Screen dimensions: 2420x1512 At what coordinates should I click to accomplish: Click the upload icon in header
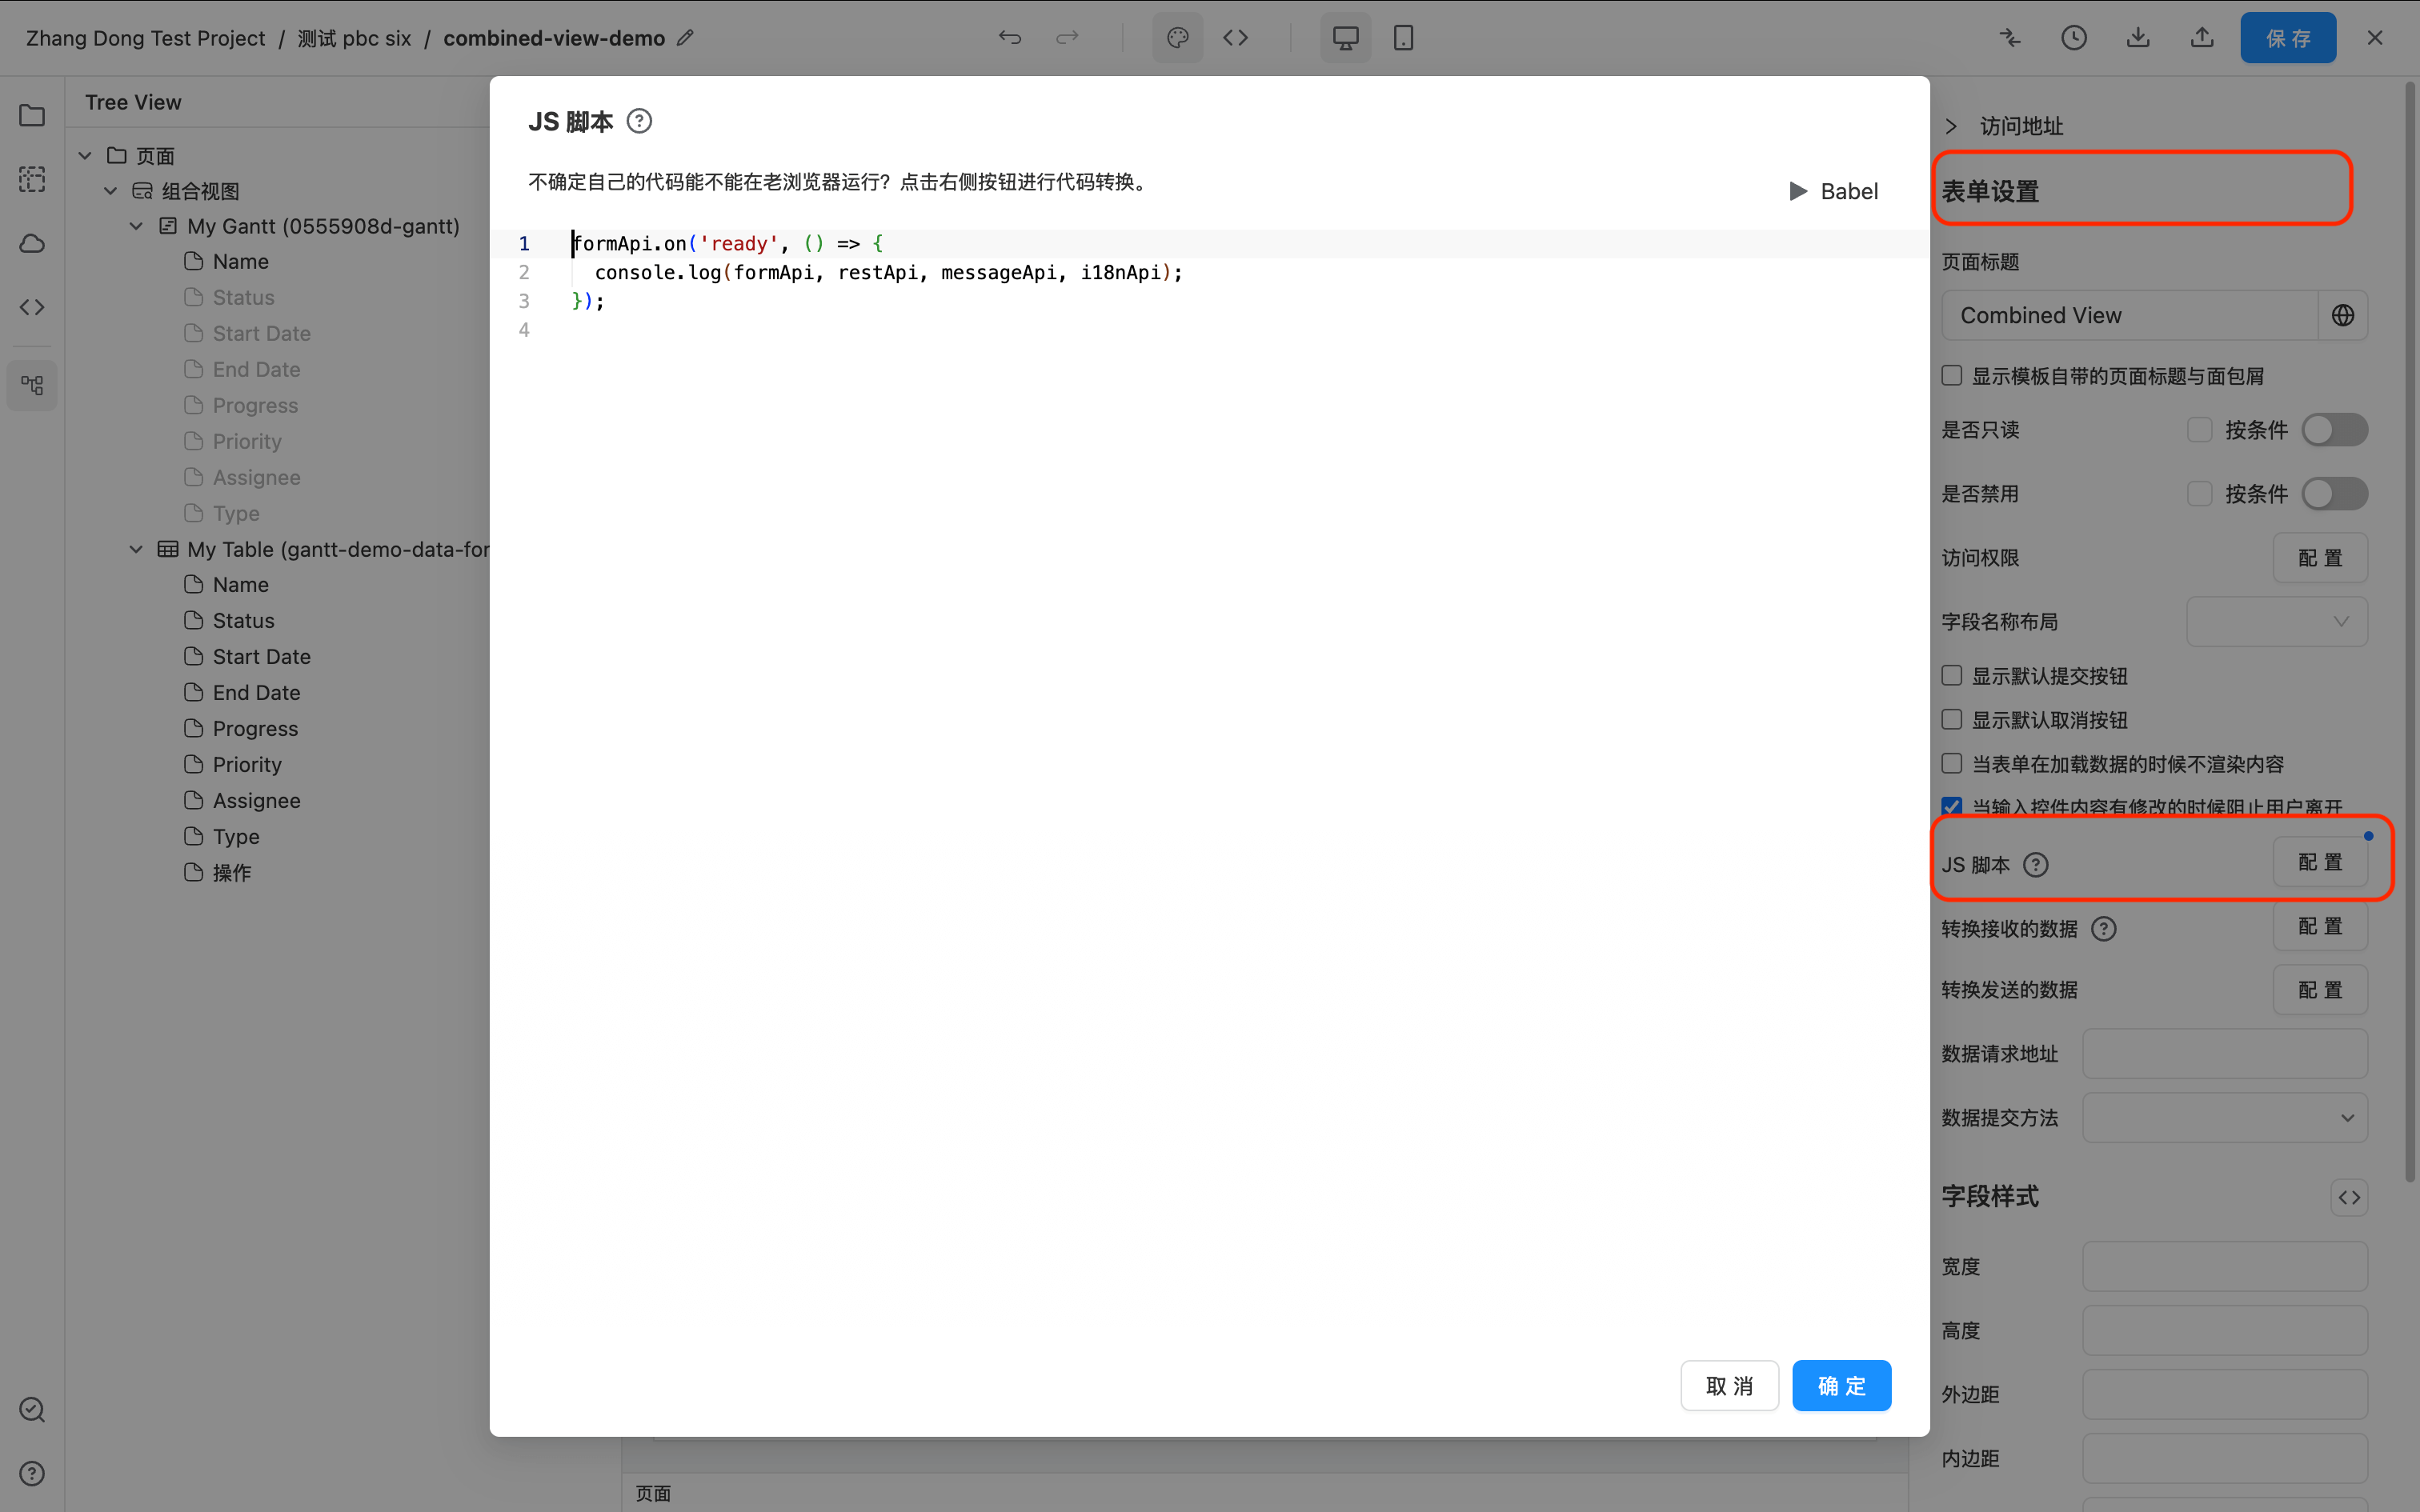[2202, 38]
